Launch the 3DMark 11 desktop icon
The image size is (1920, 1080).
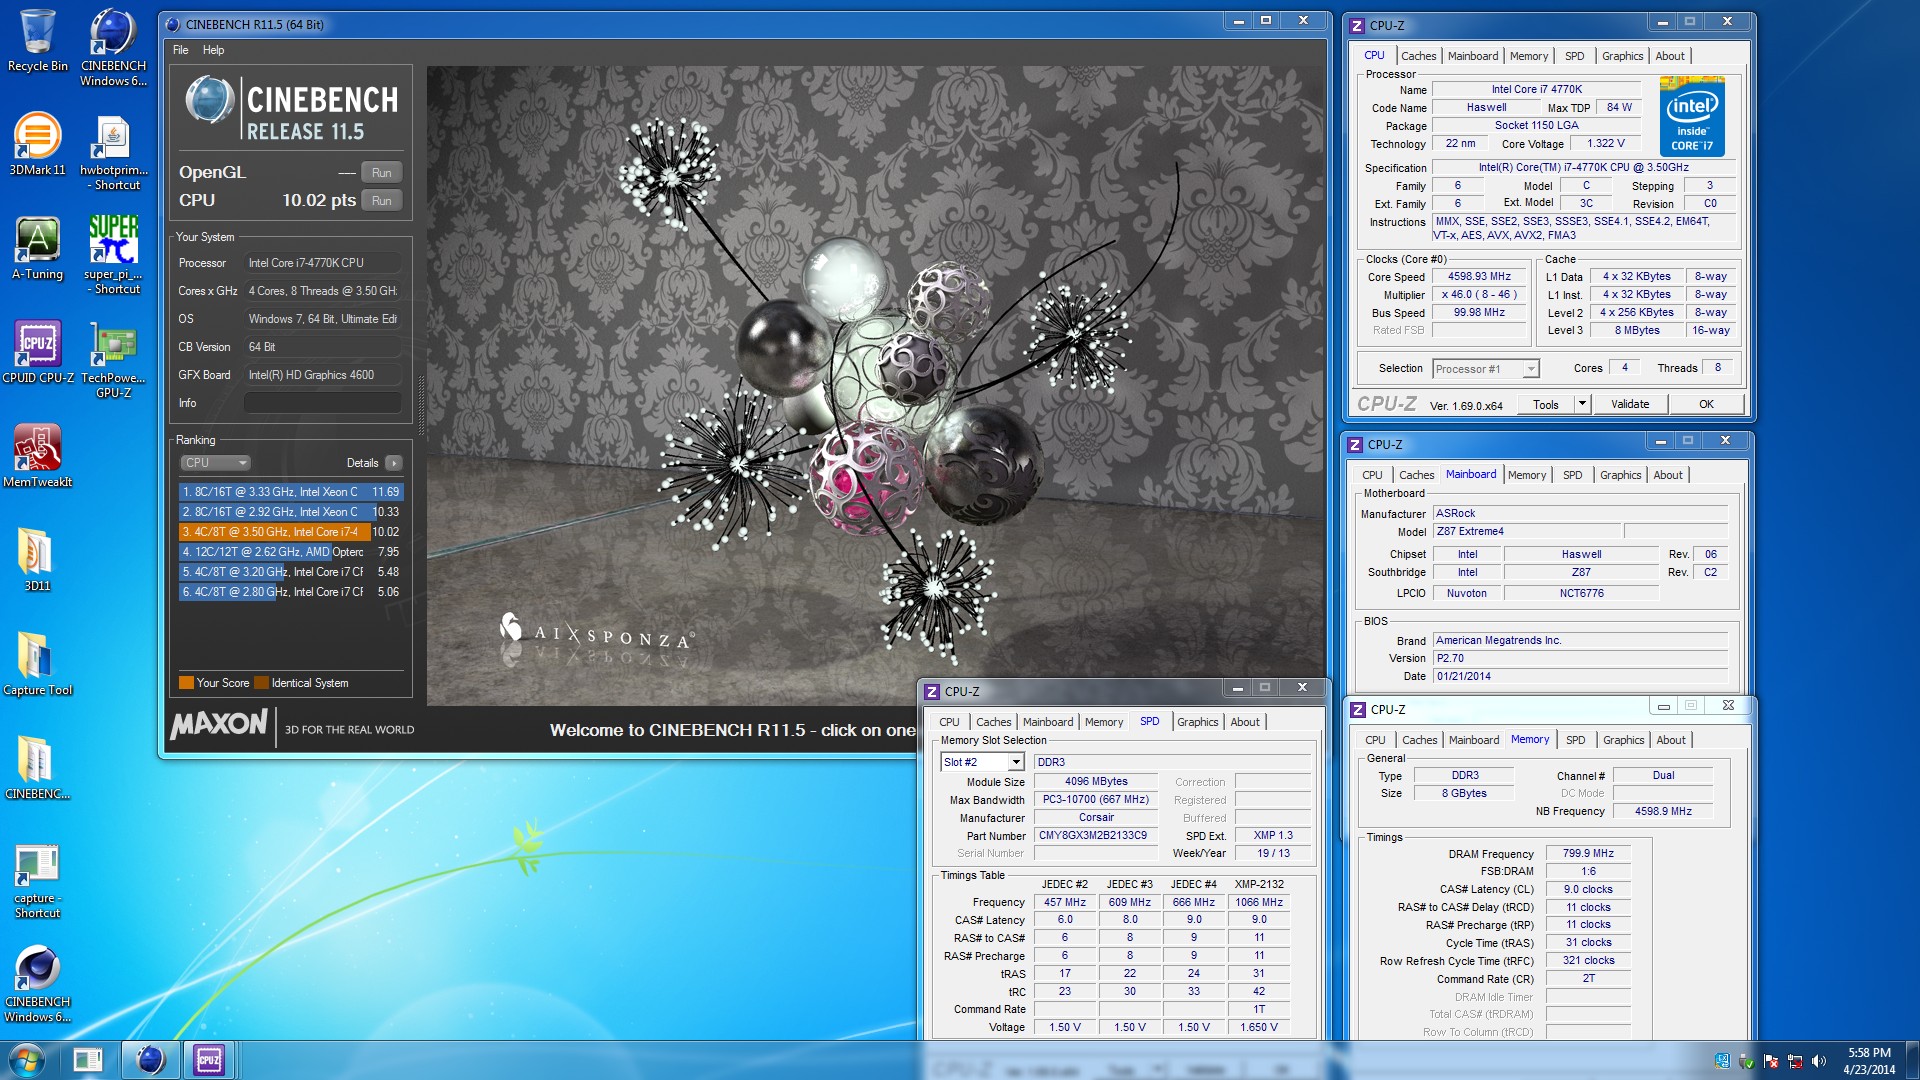[38, 145]
